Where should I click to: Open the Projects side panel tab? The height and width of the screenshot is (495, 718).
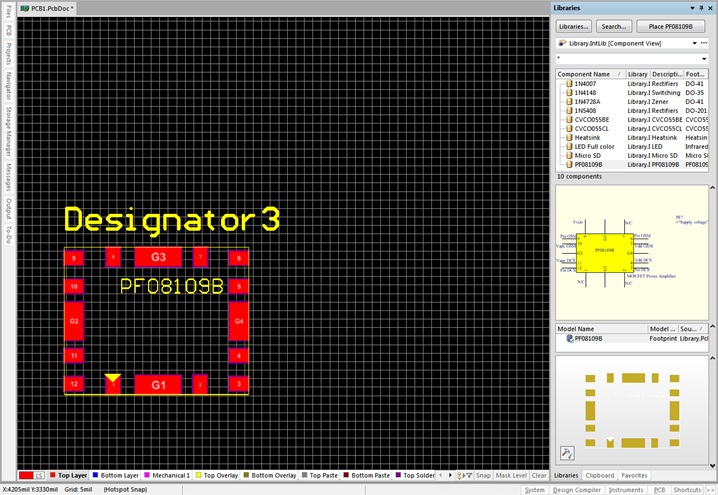[8, 53]
